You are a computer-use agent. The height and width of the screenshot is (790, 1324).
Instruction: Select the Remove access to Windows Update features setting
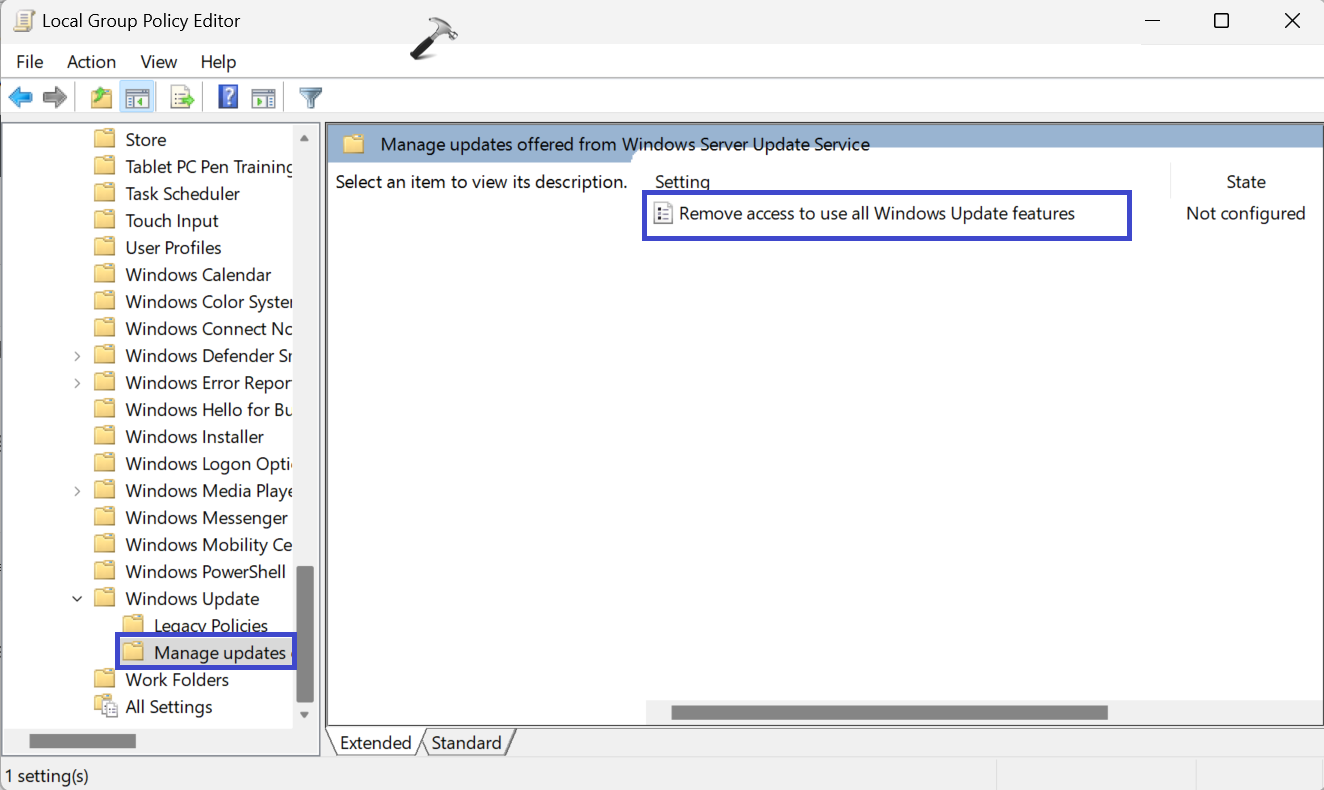[x=864, y=213]
